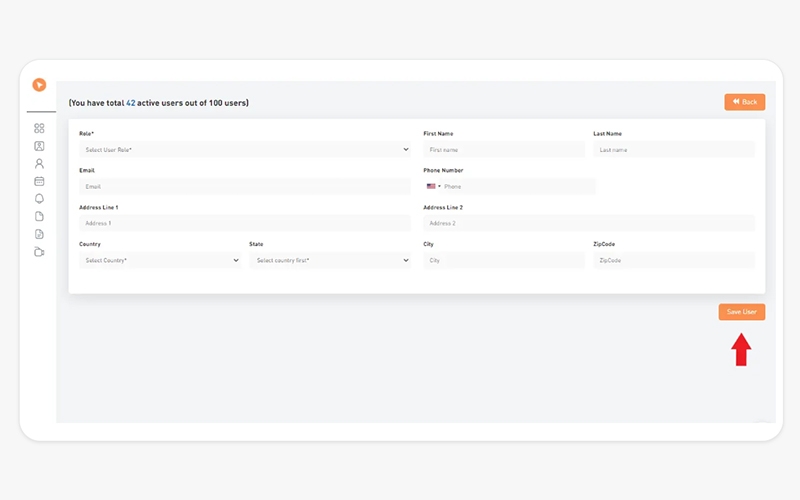Open the report document icon in sidebar

click(x=39, y=234)
